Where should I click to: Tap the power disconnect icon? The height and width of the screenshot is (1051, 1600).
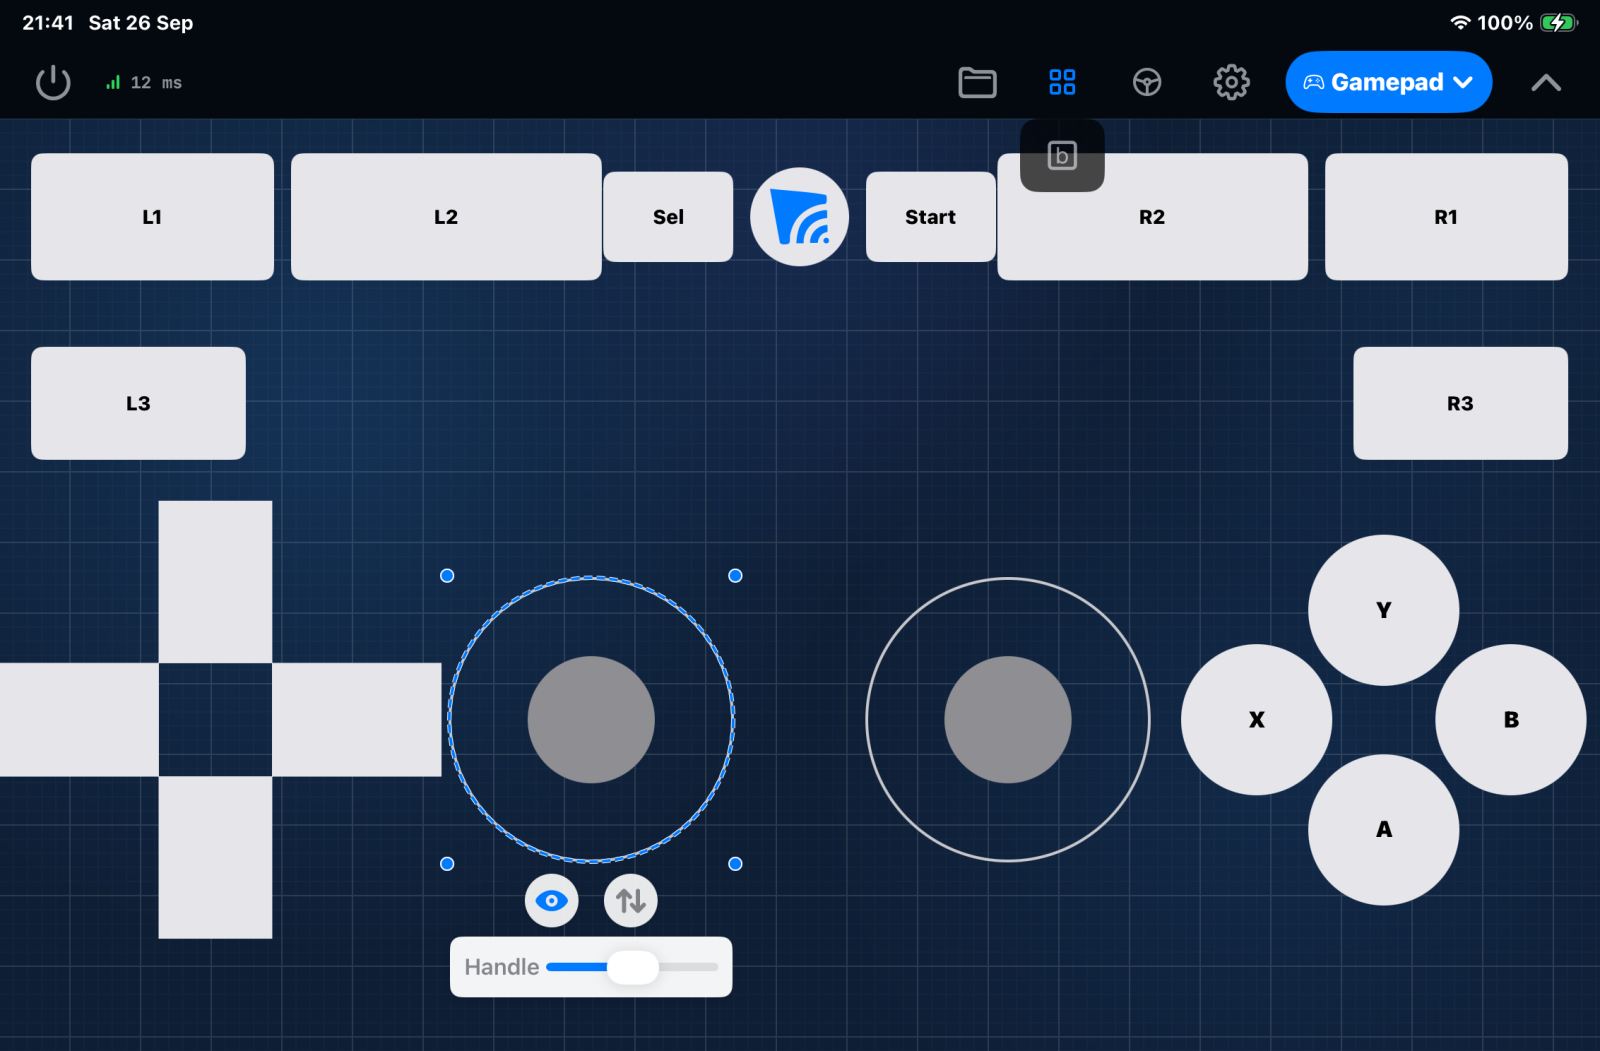coord(53,82)
